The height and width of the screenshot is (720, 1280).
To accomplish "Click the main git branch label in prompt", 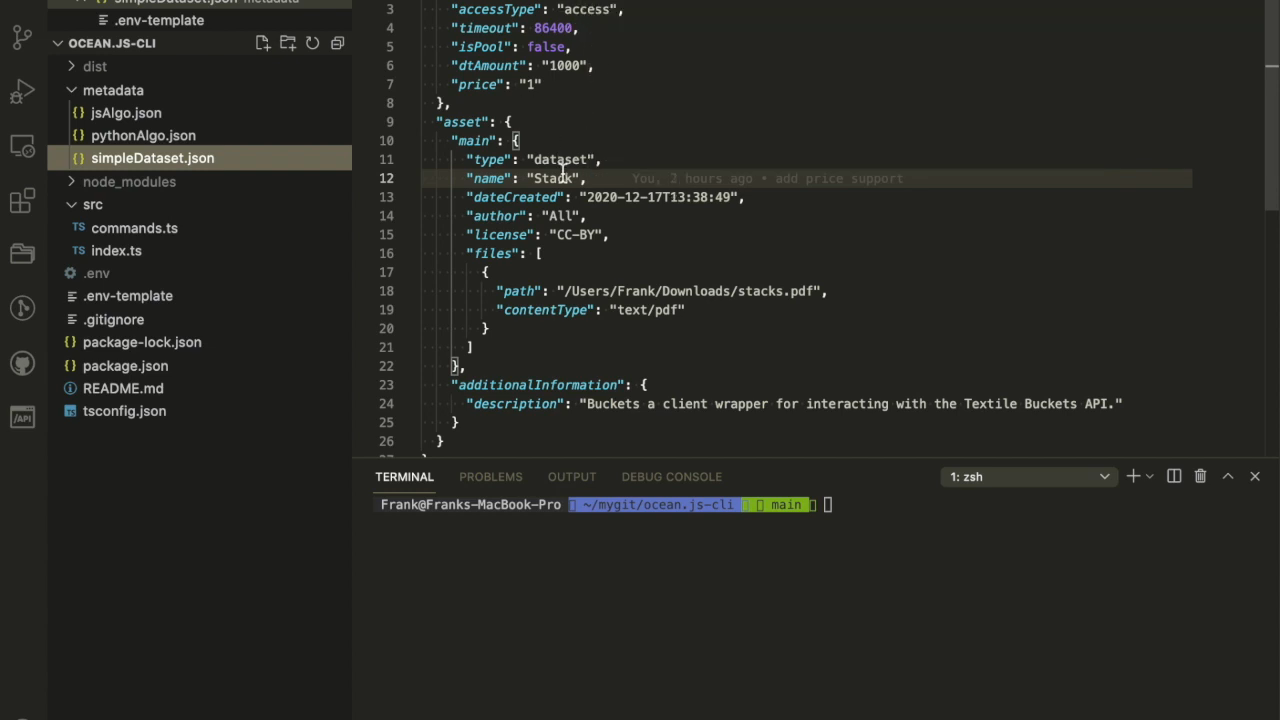I will [x=785, y=505].
